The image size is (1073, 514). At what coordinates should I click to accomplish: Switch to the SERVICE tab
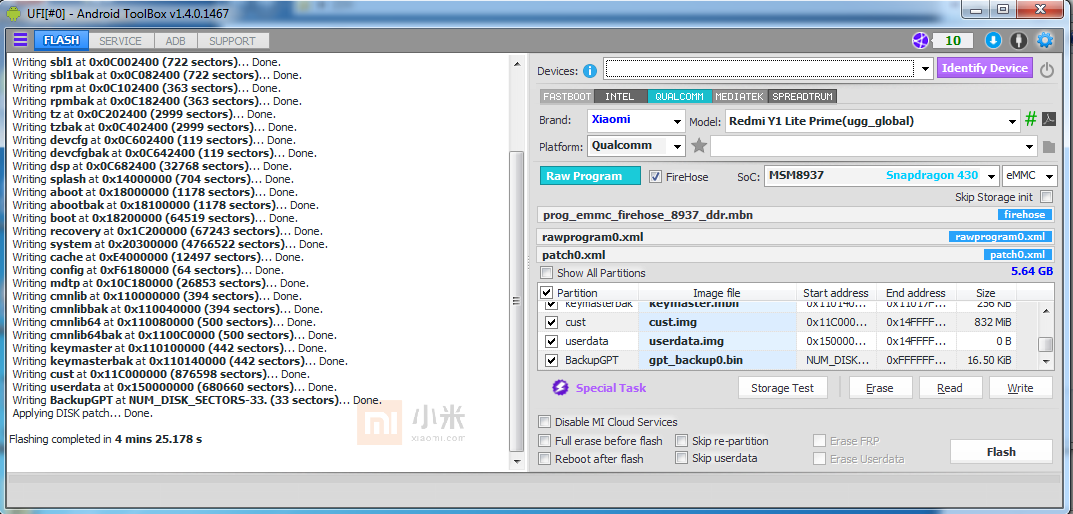(120, 40)
